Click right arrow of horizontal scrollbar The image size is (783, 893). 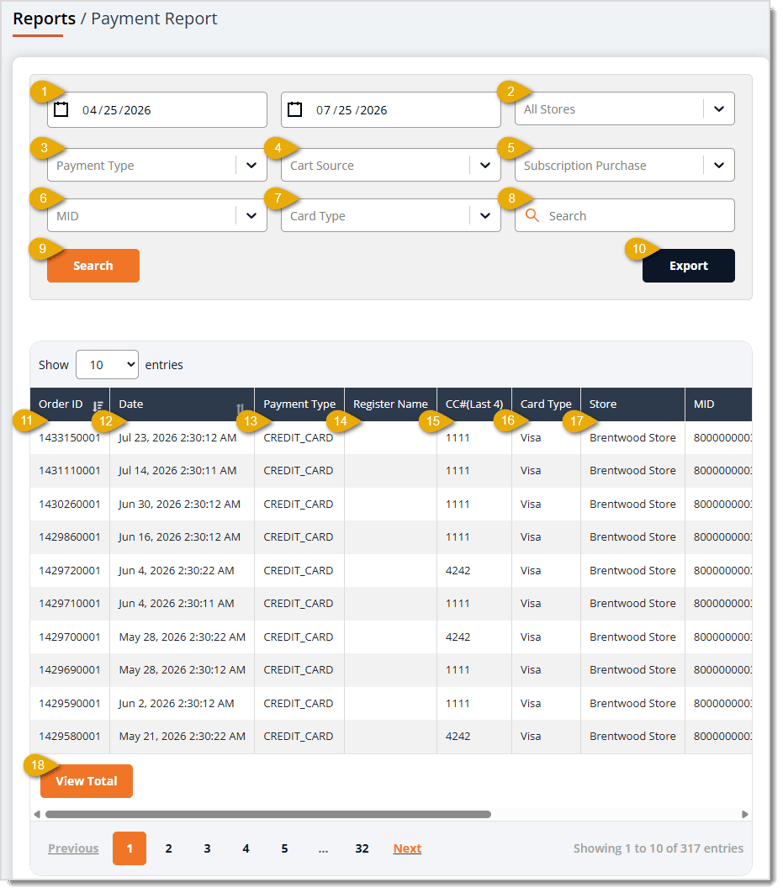tap(745, 814)
